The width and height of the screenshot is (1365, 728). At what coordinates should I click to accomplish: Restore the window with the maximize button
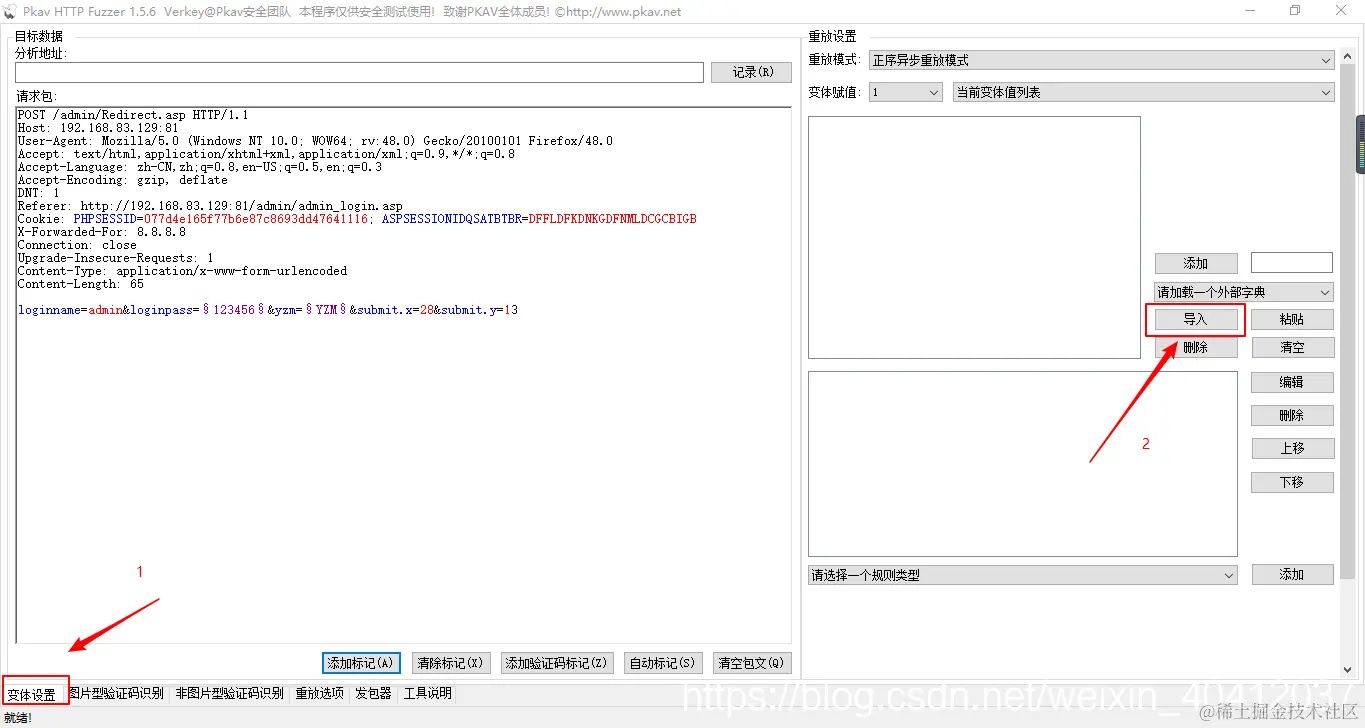pos(1295,11)
